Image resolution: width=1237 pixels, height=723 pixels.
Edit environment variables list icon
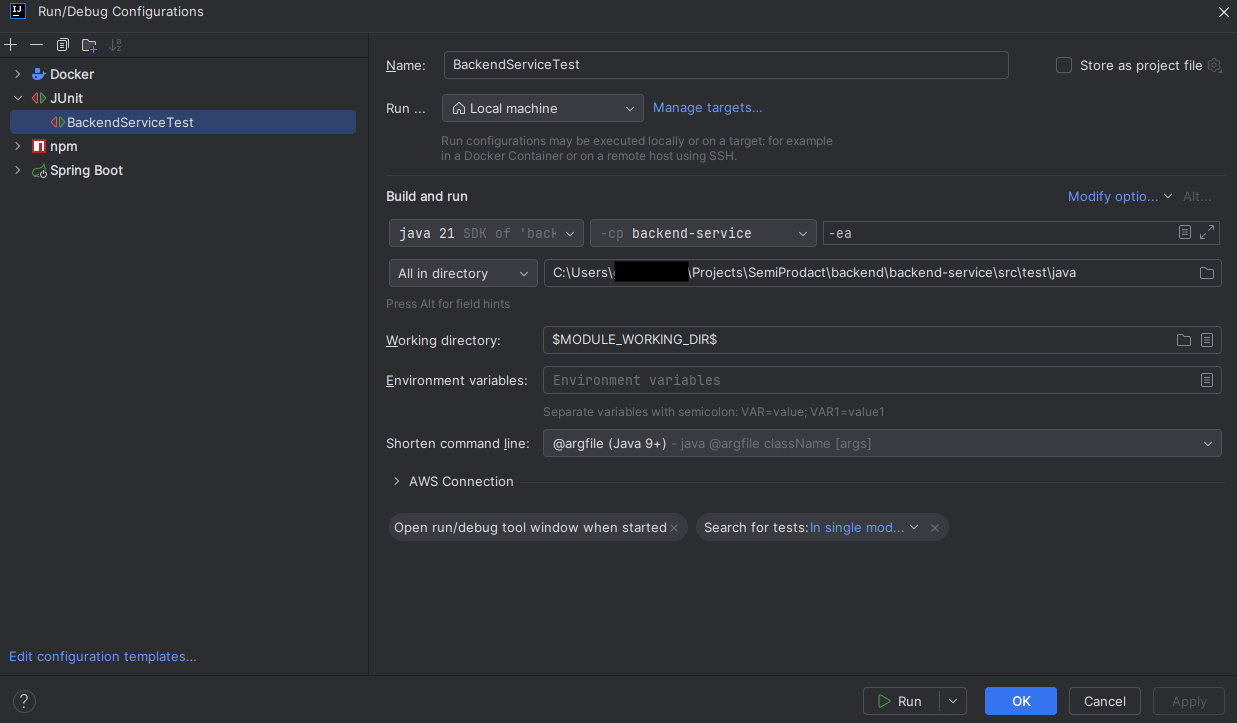pyautogui.click(x=1207, y=380)
